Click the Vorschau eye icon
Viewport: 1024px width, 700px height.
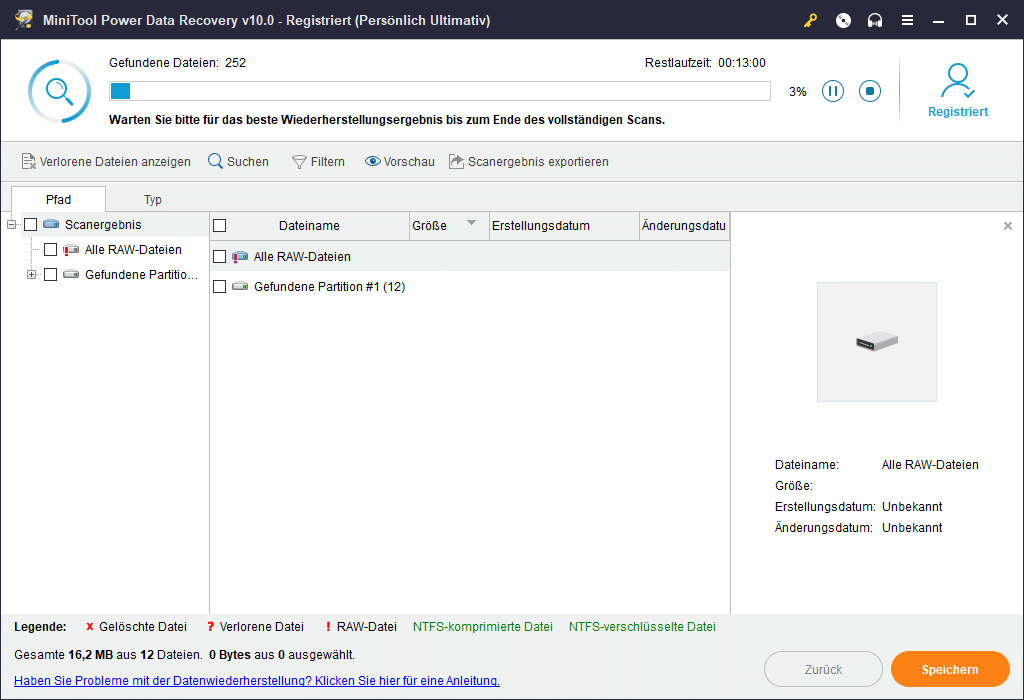coord(373,161)
